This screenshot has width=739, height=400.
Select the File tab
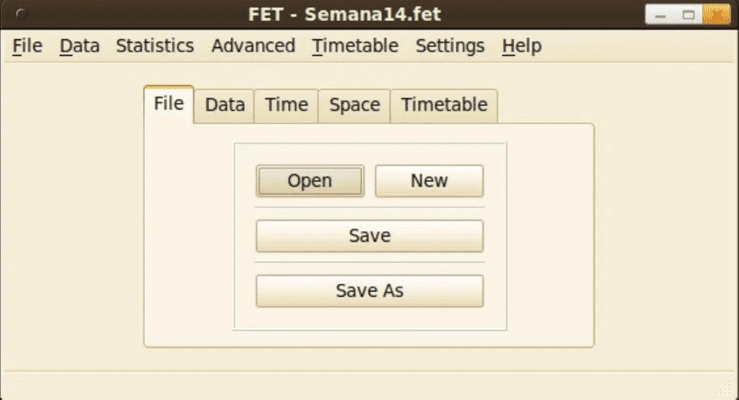tap(168, 104)
